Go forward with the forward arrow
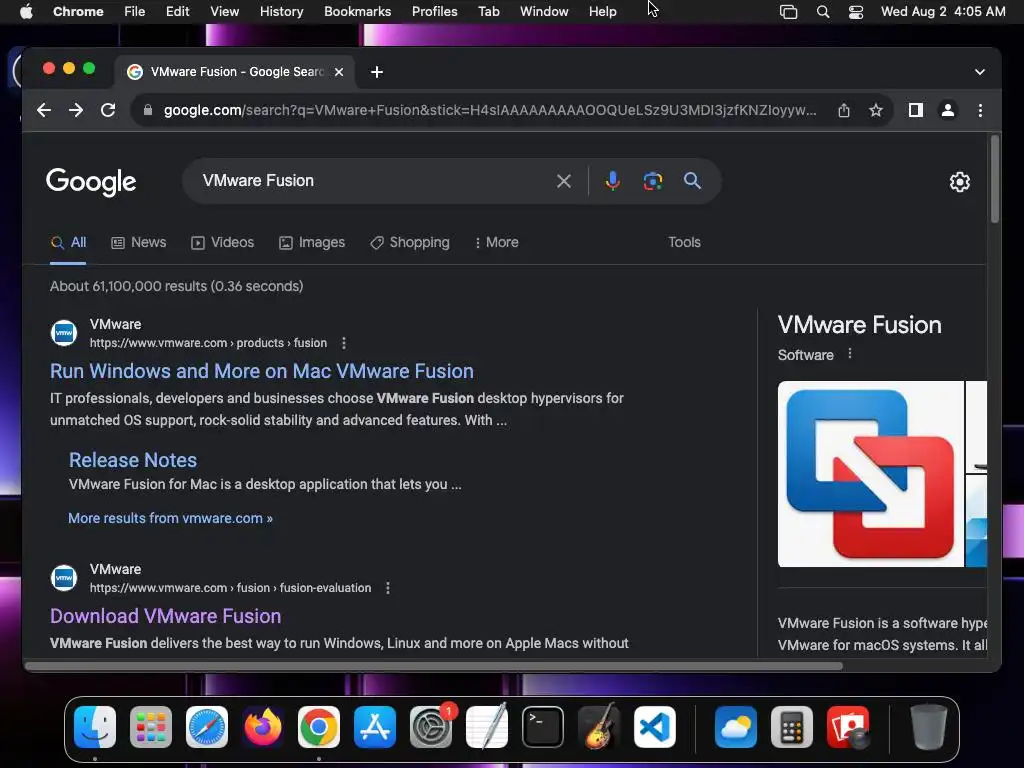The width and height of the screenshot is (1024, 768). click(76, 110)
